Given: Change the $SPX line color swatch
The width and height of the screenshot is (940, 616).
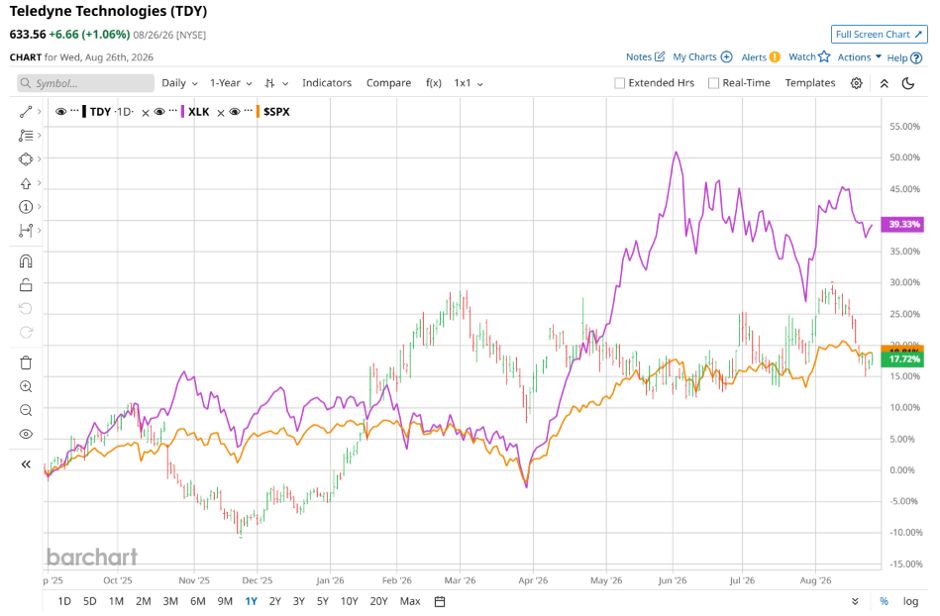Looking at the screenshot, I should click(x=258, y=112).
